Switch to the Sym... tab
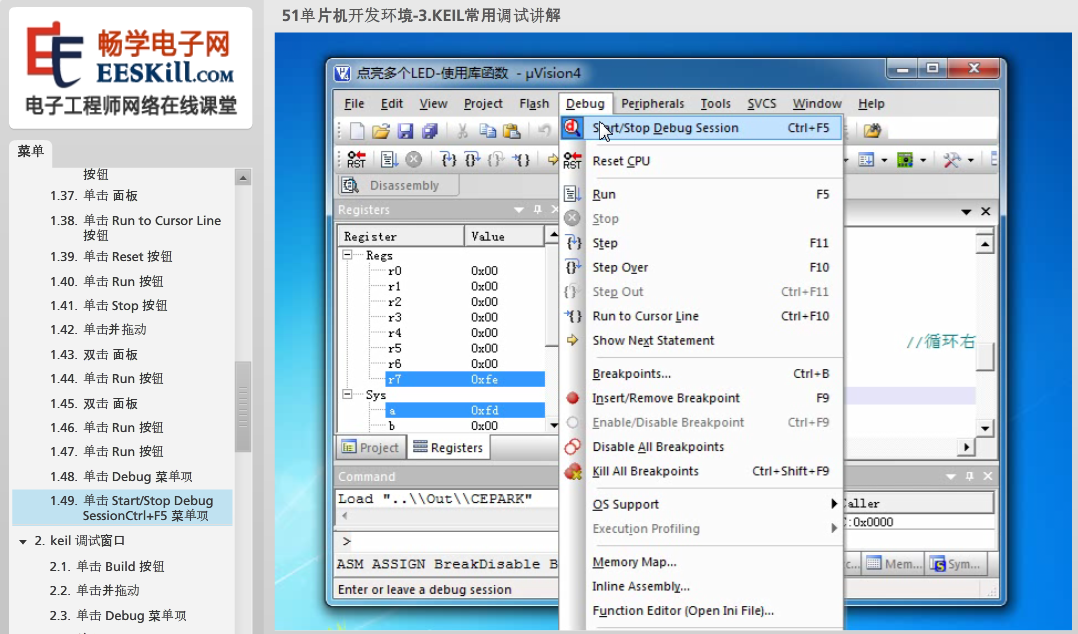The width and height of the screenshot is (1078, 634). point(955,564)
